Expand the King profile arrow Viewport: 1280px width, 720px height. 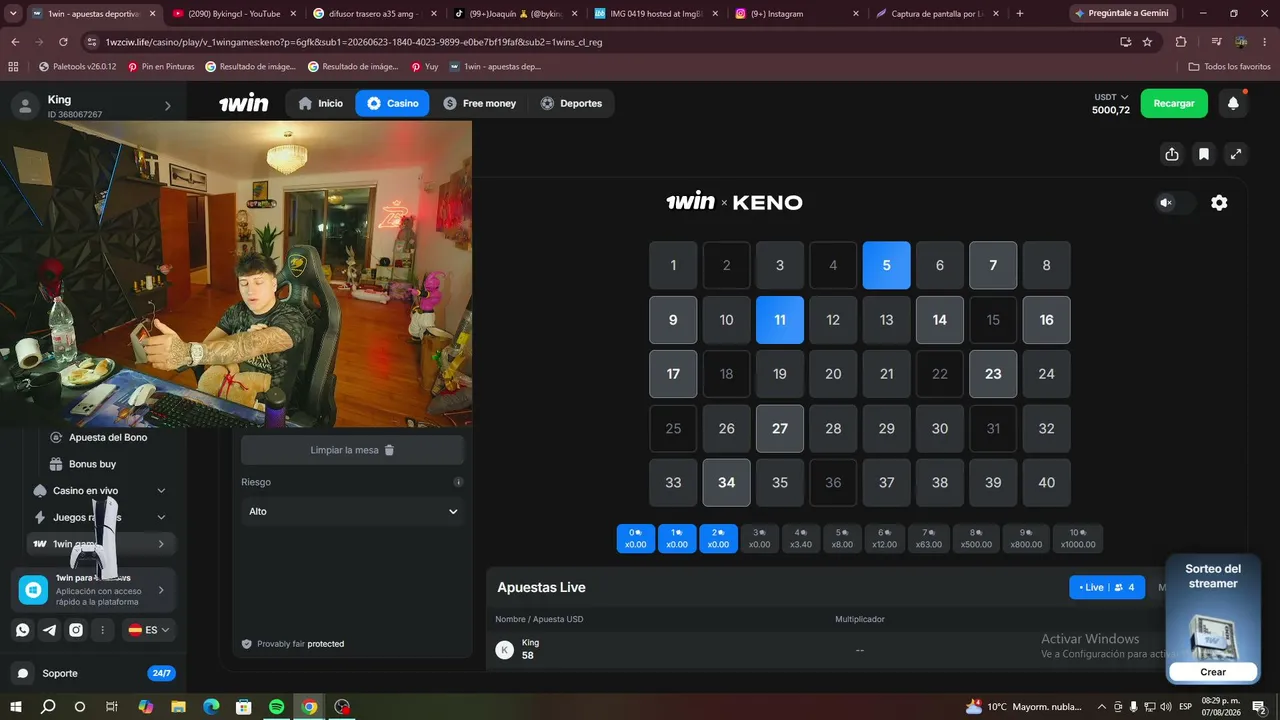click(167, 106)
